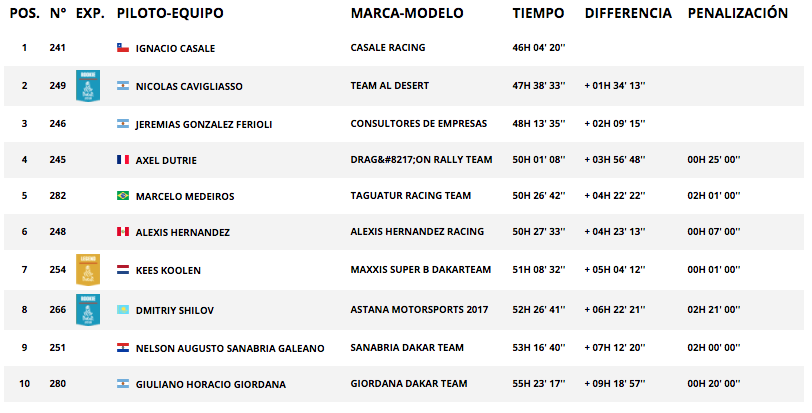
Task: Click the France flag beside Axel Dutrie
Action: tap(123, 159)
